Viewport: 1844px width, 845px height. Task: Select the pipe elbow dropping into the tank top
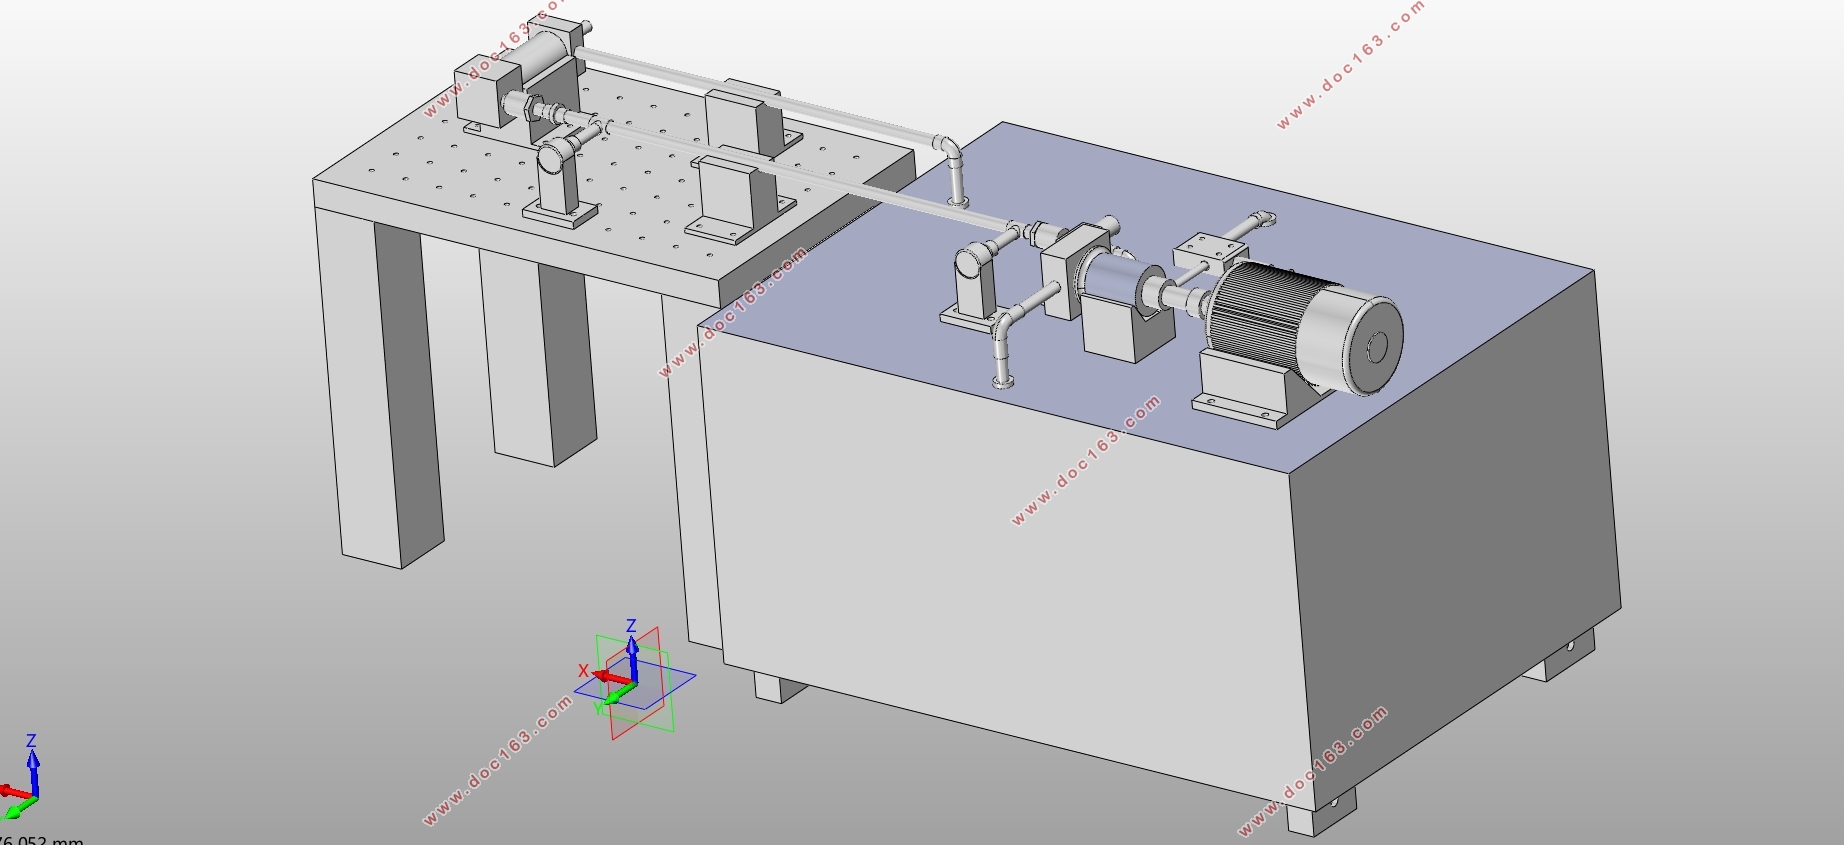(x=953, y=170)
